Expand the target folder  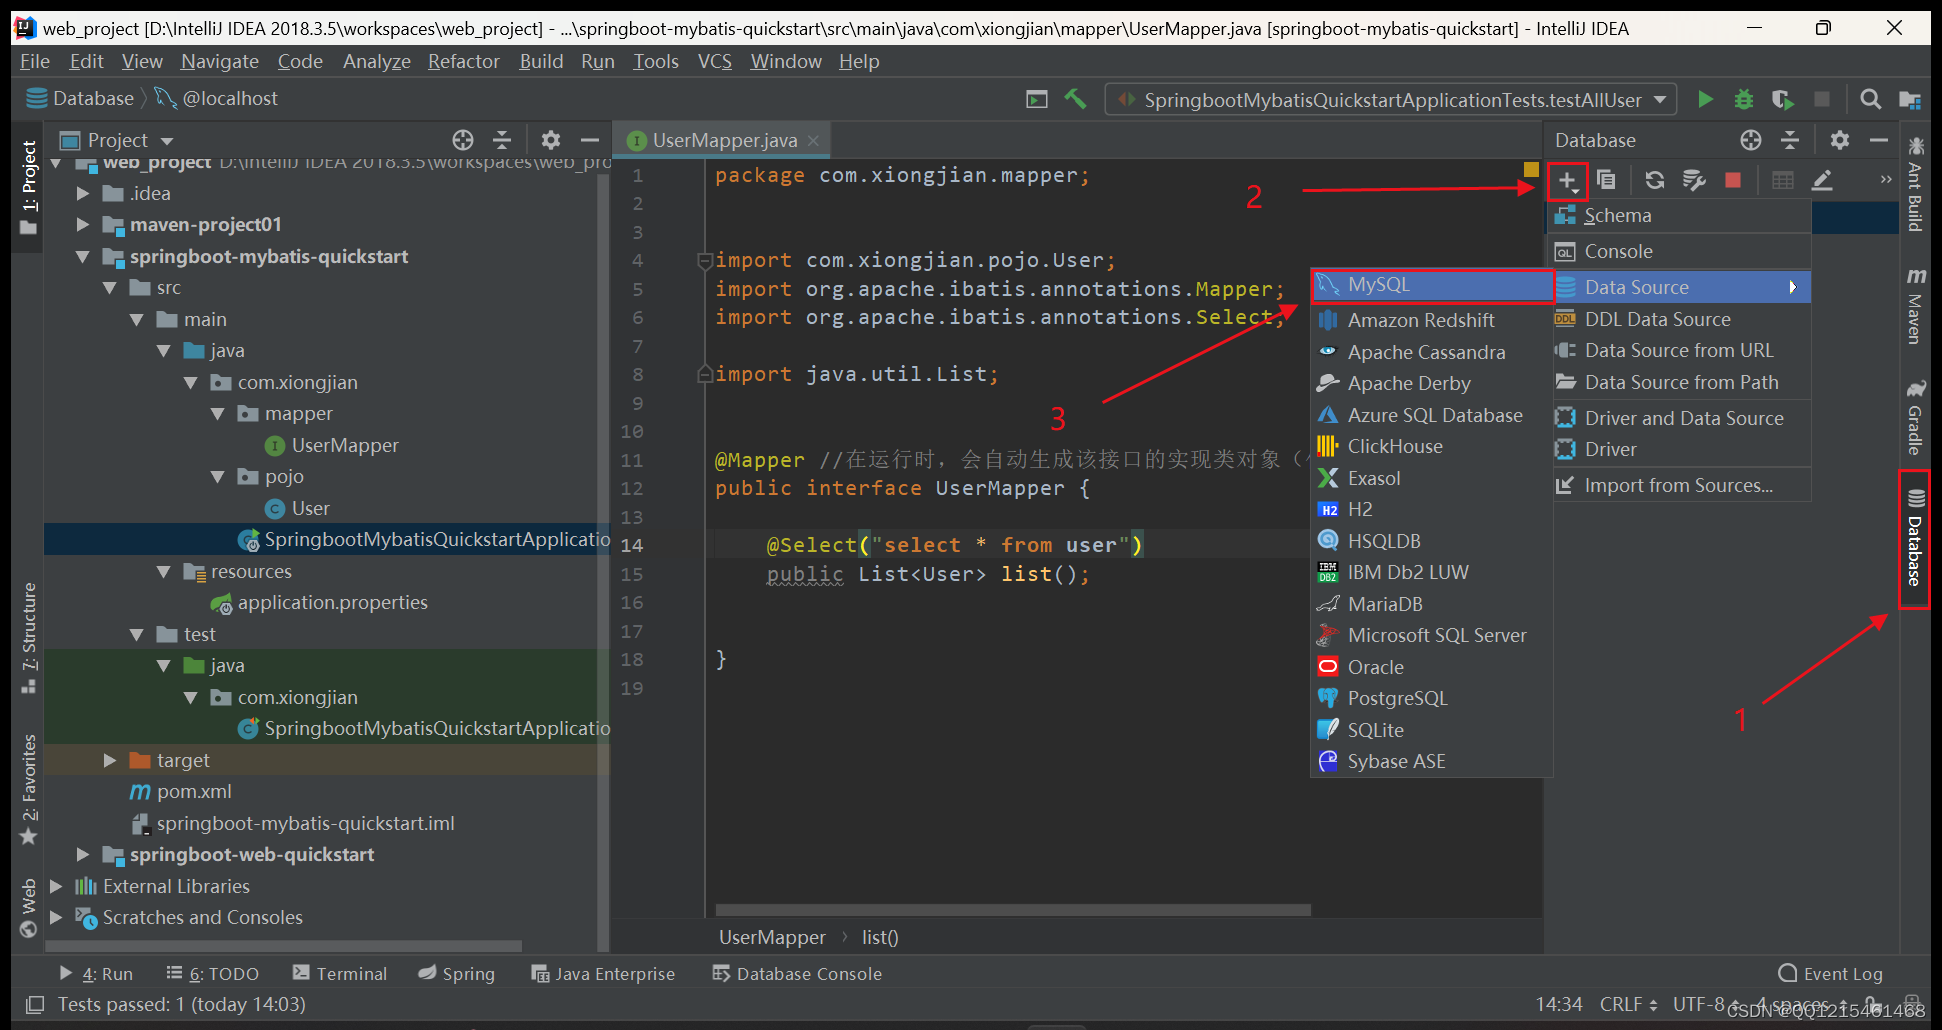(x=110, y=761)
